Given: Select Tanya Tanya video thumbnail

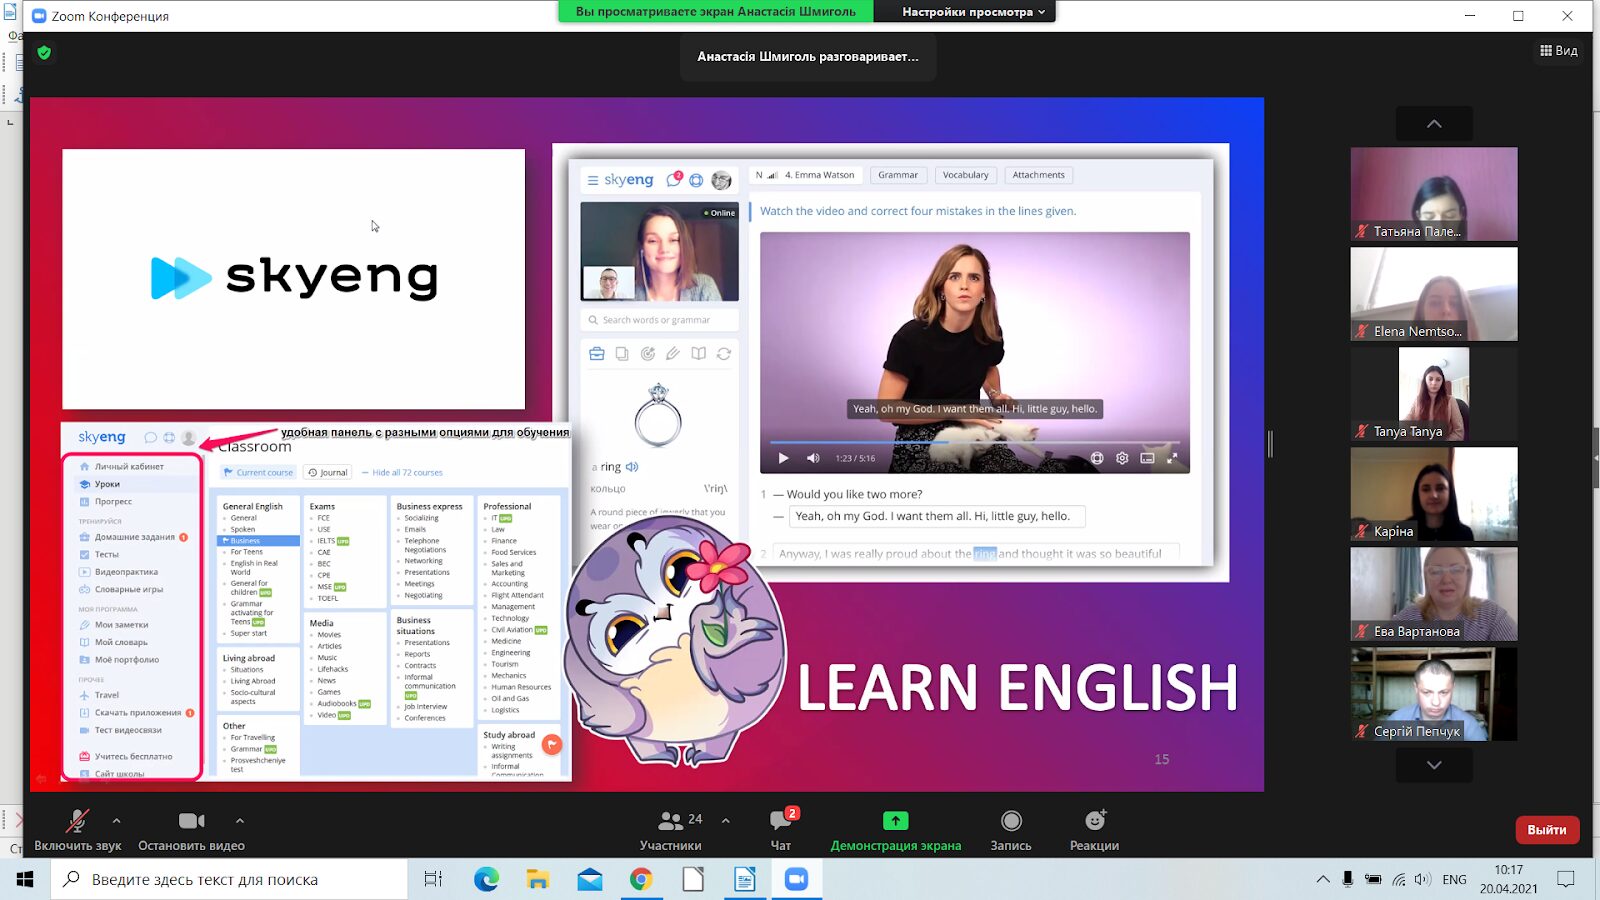Looking at the screenshot, I should (1434, 394).
